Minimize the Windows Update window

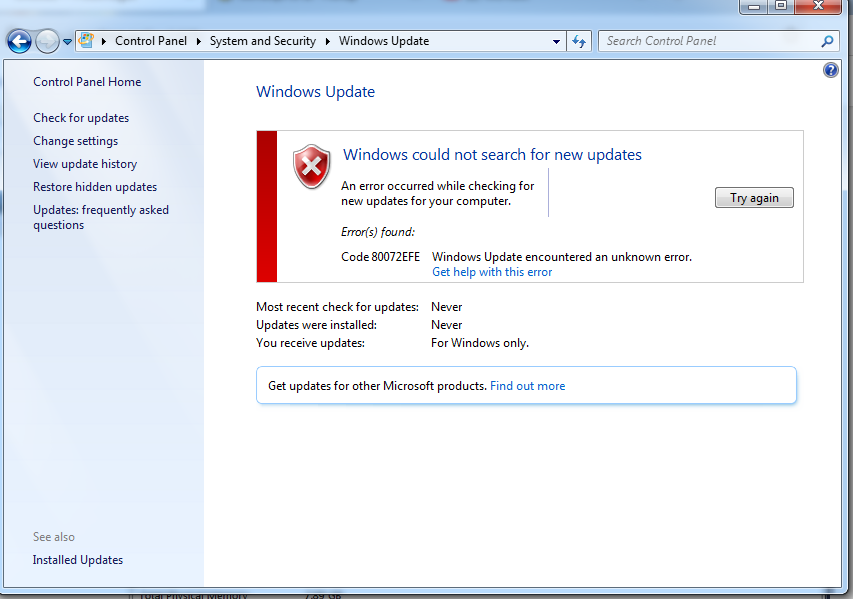[x=753, y=6]
